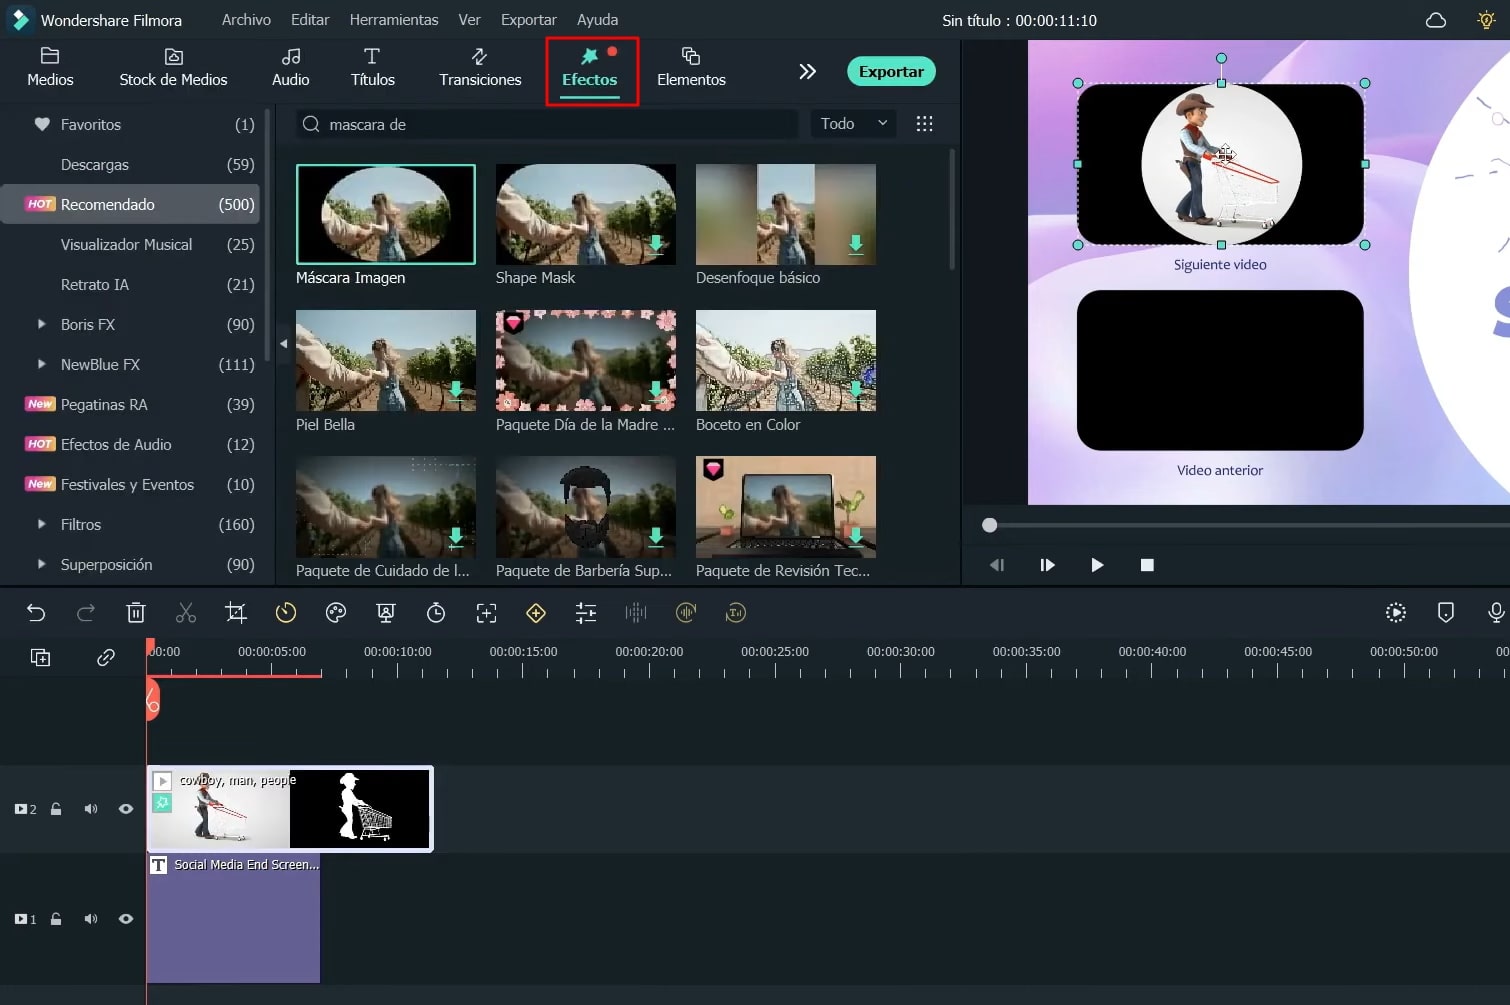Select the Máscara Imagen effect thumbnail
This screenshot has width=1510, height=1005.
[x=386, y=214]
